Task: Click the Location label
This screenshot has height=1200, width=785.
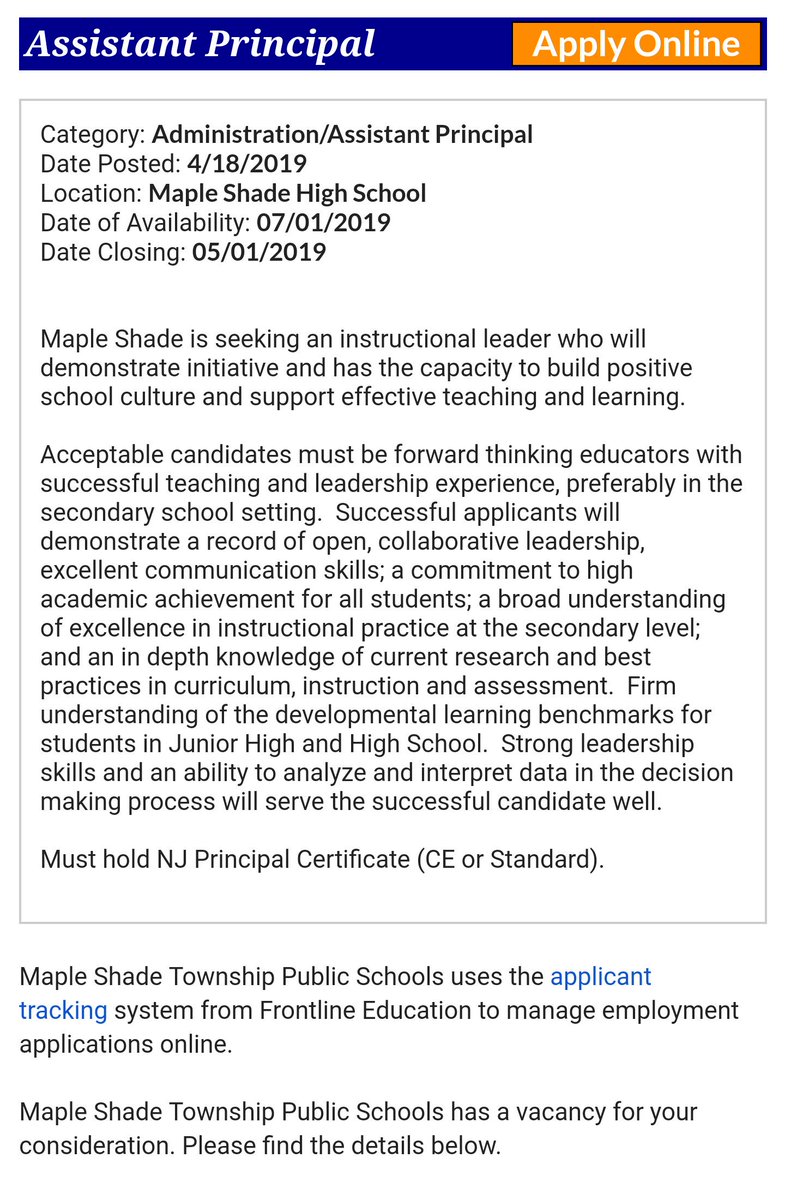Action: click(92, 193)
